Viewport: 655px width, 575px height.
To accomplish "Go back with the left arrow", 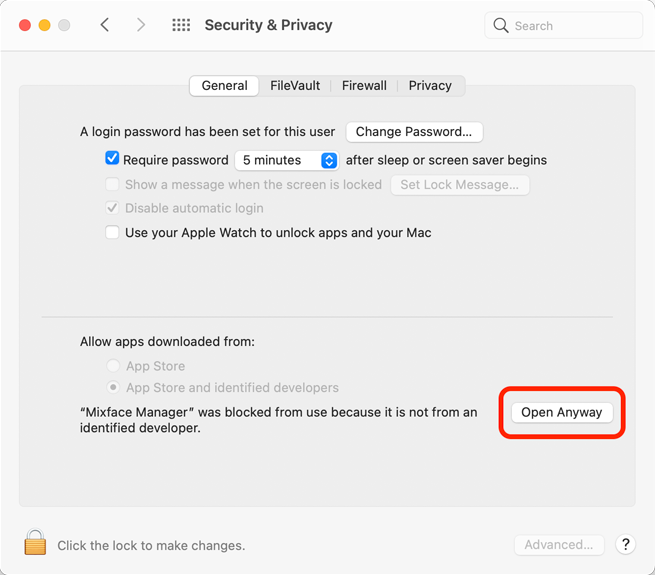I will 105,25.
